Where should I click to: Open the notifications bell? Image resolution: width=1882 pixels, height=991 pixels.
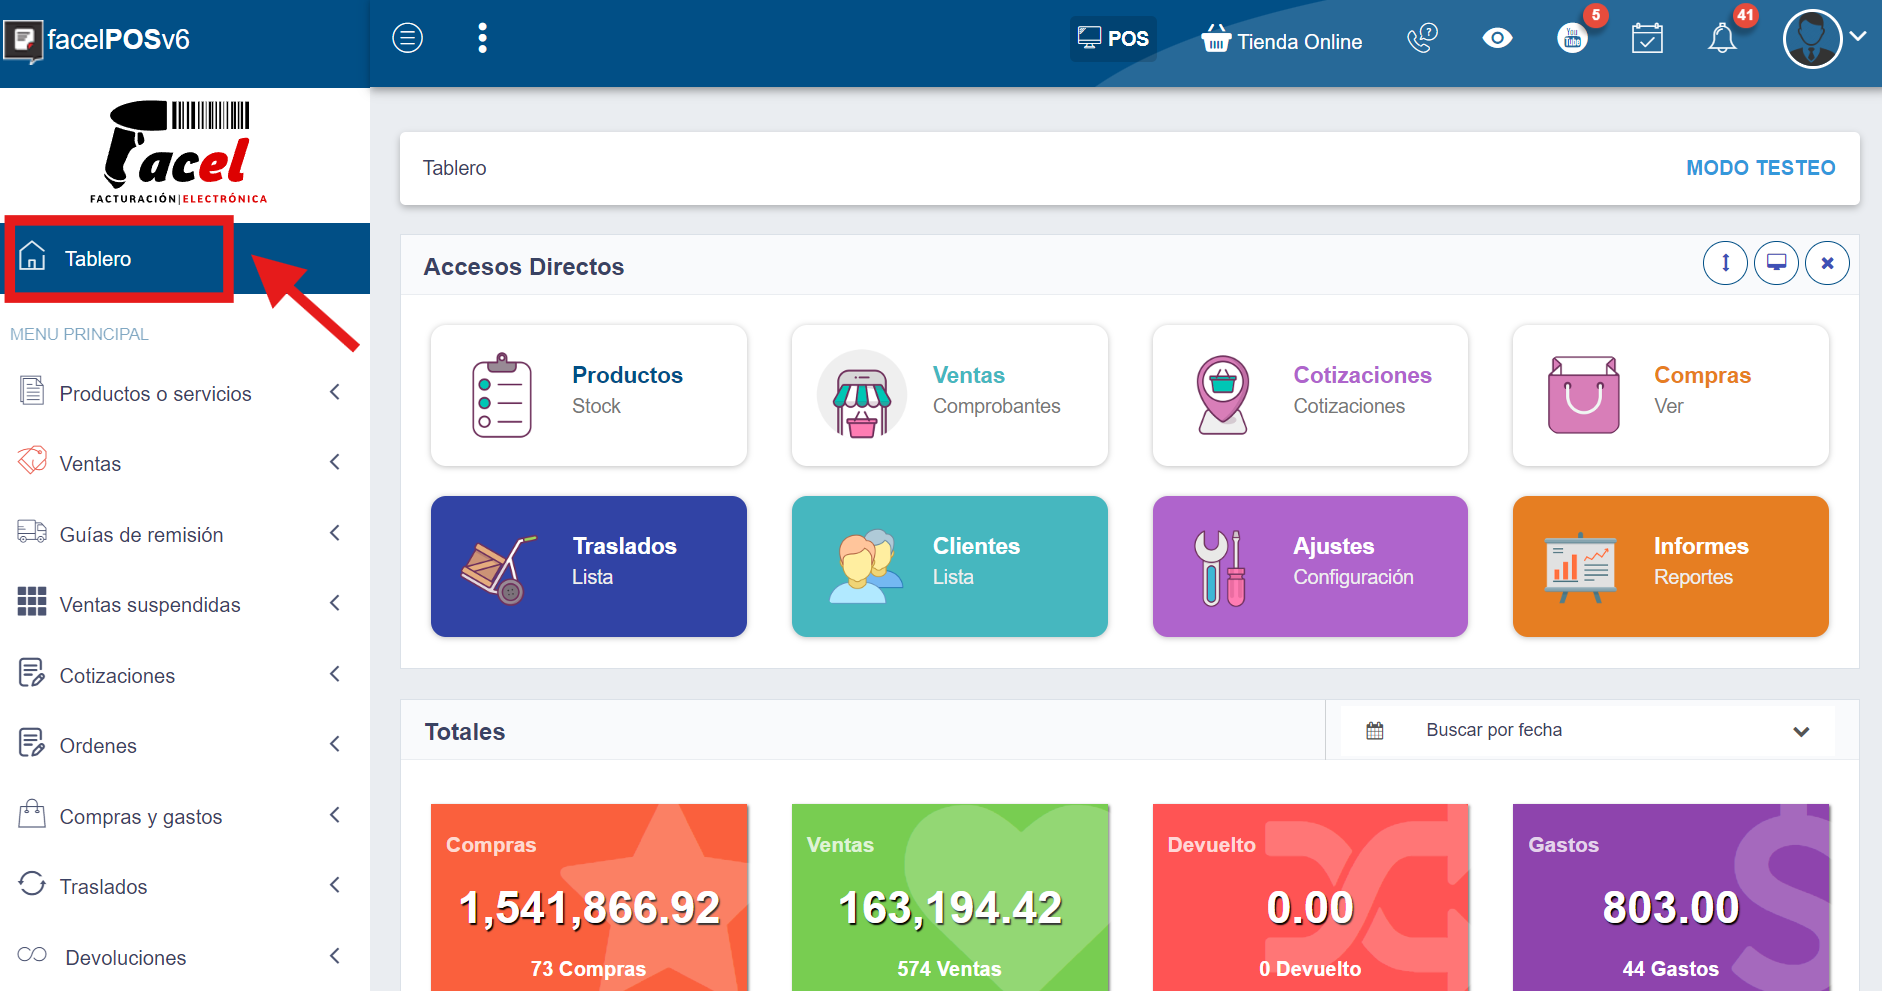(x=1722, y=39)
